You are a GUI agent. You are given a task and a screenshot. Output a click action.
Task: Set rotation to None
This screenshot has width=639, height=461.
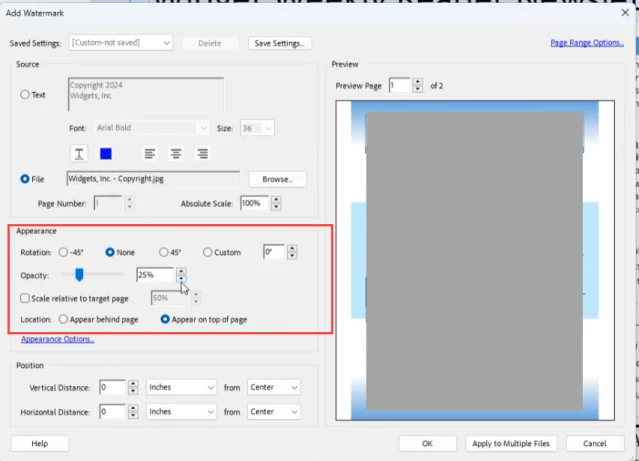pos(110,252)
